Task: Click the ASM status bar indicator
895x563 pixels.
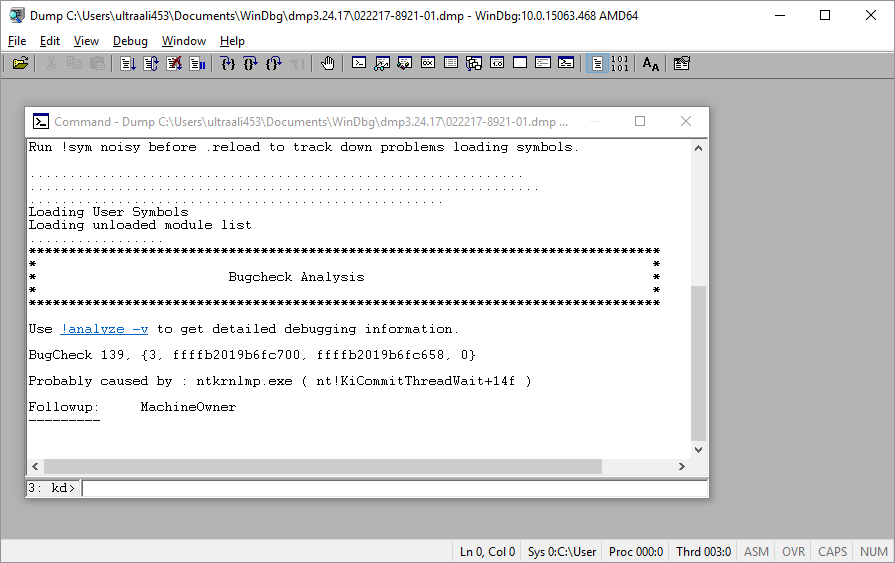Action: [756, 552]
